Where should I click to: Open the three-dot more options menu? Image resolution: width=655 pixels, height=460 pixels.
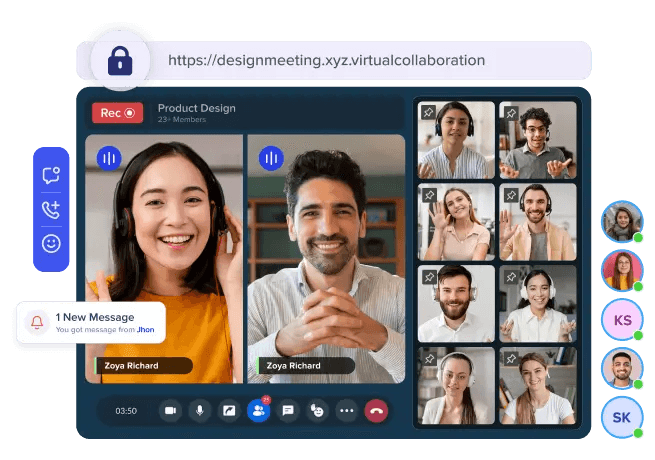pyautogui.click(x=347, y=411)
